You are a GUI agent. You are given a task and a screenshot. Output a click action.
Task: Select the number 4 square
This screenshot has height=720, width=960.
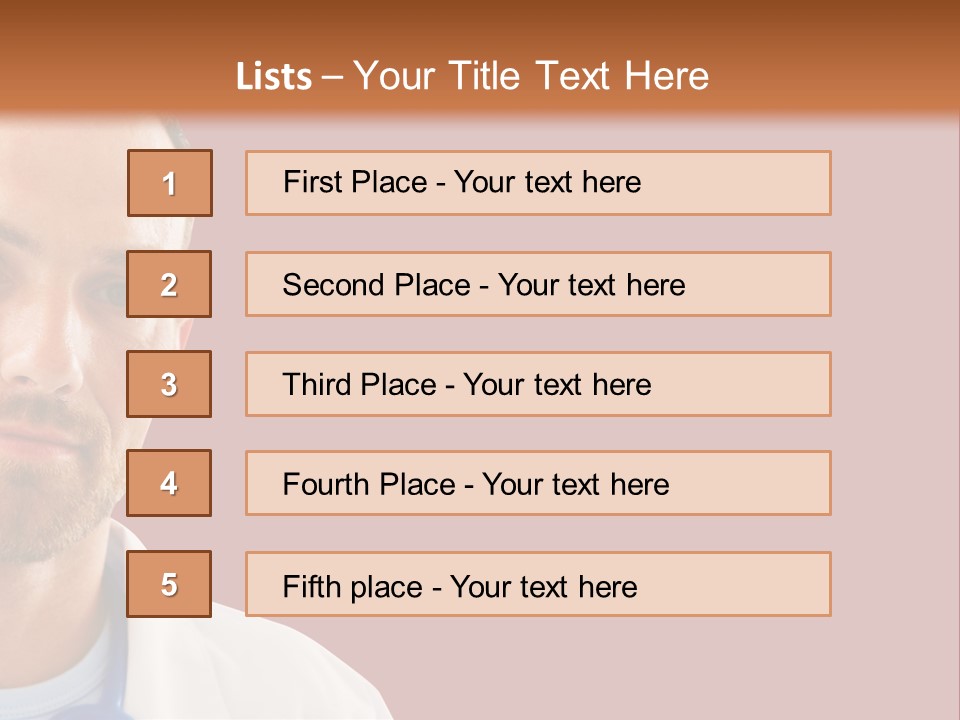(169, 483)
